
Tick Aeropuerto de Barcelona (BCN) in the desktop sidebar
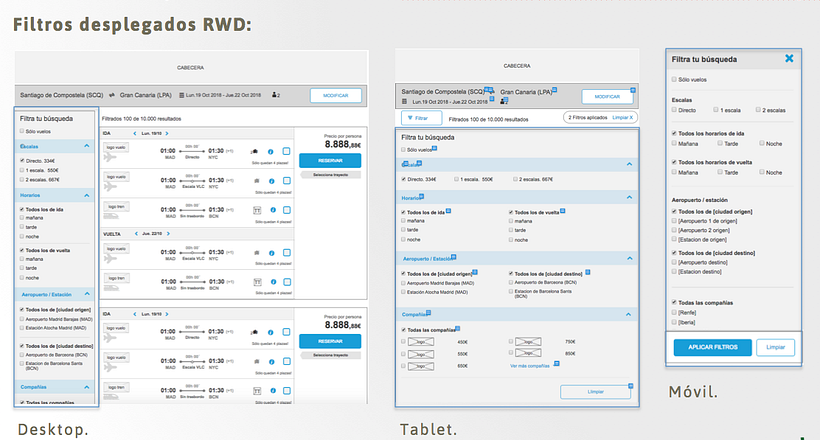pos(22,355)
